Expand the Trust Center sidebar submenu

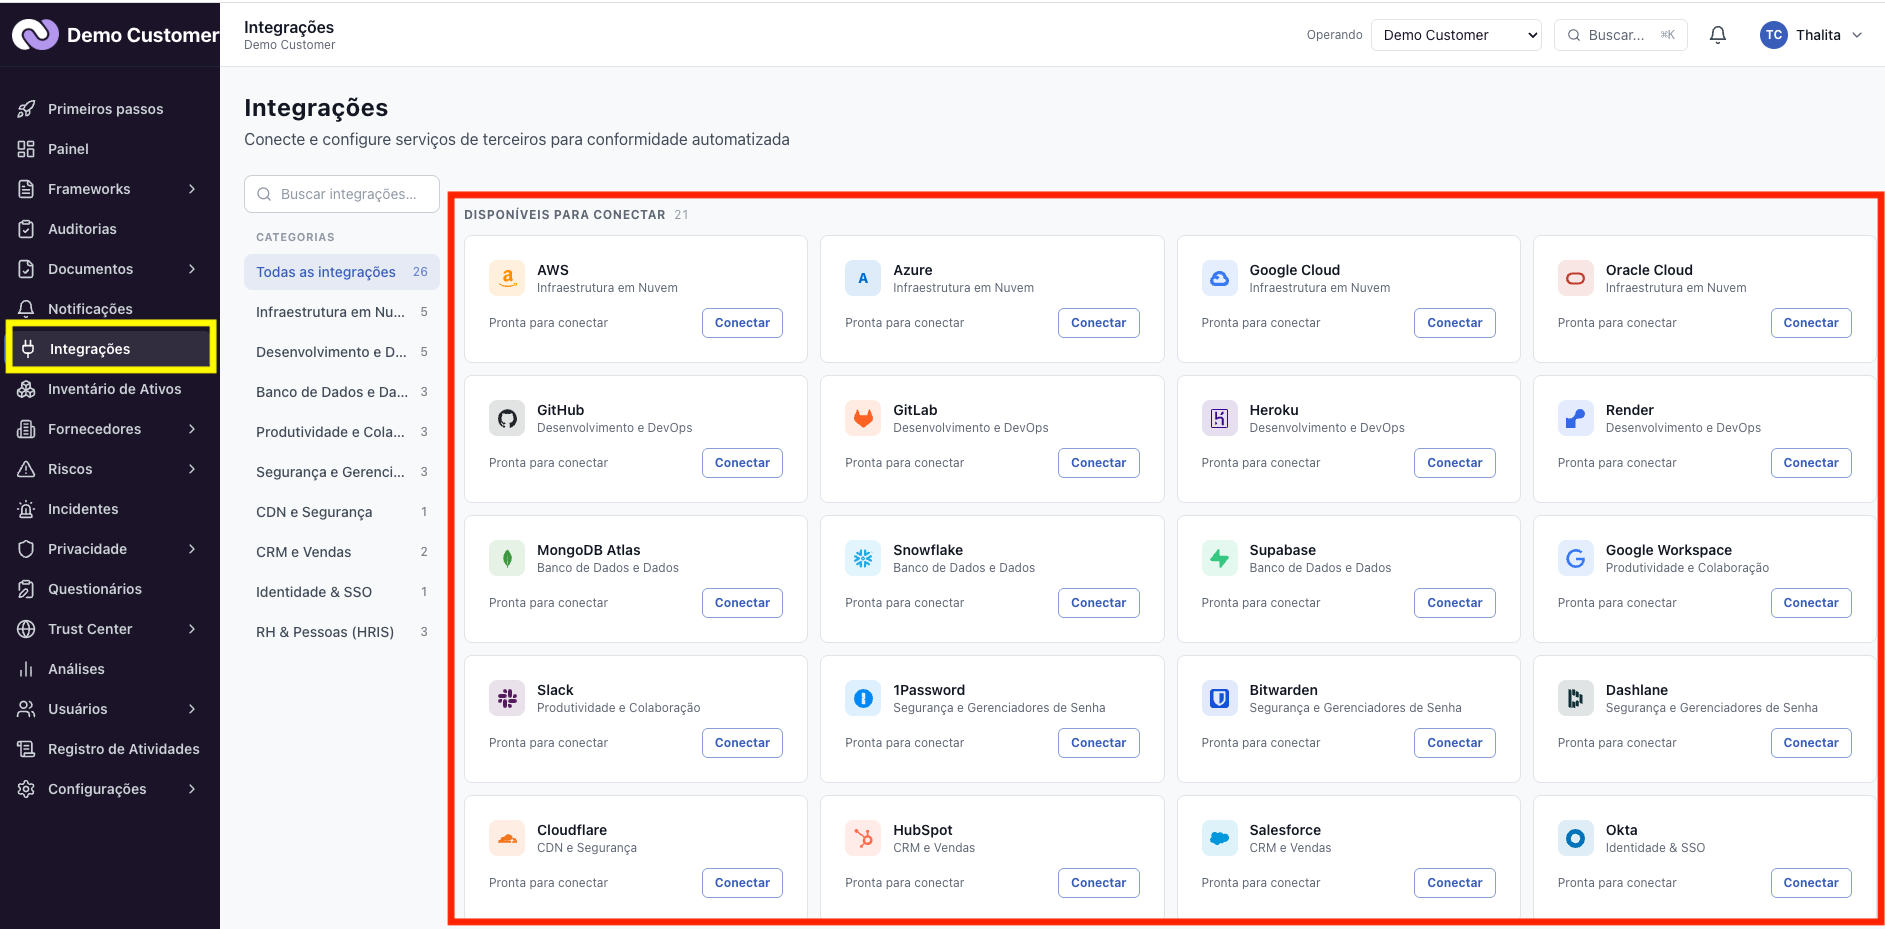192,629
